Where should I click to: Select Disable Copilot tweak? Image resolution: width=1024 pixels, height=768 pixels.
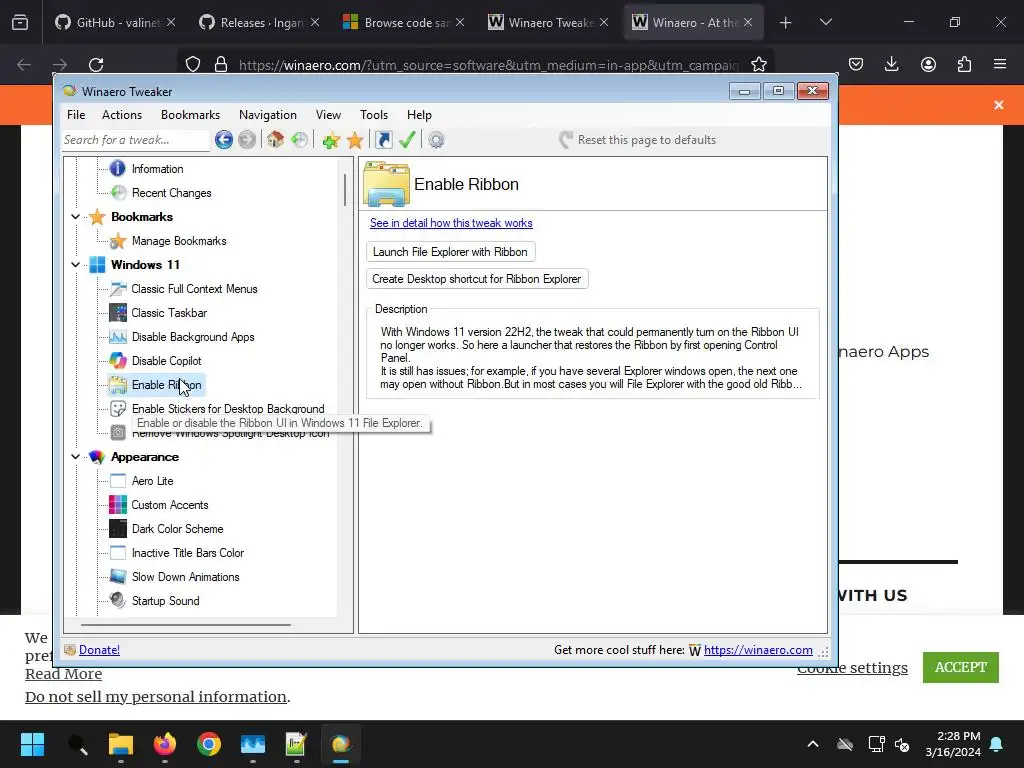pyautogui.click(x=167, y=360)
